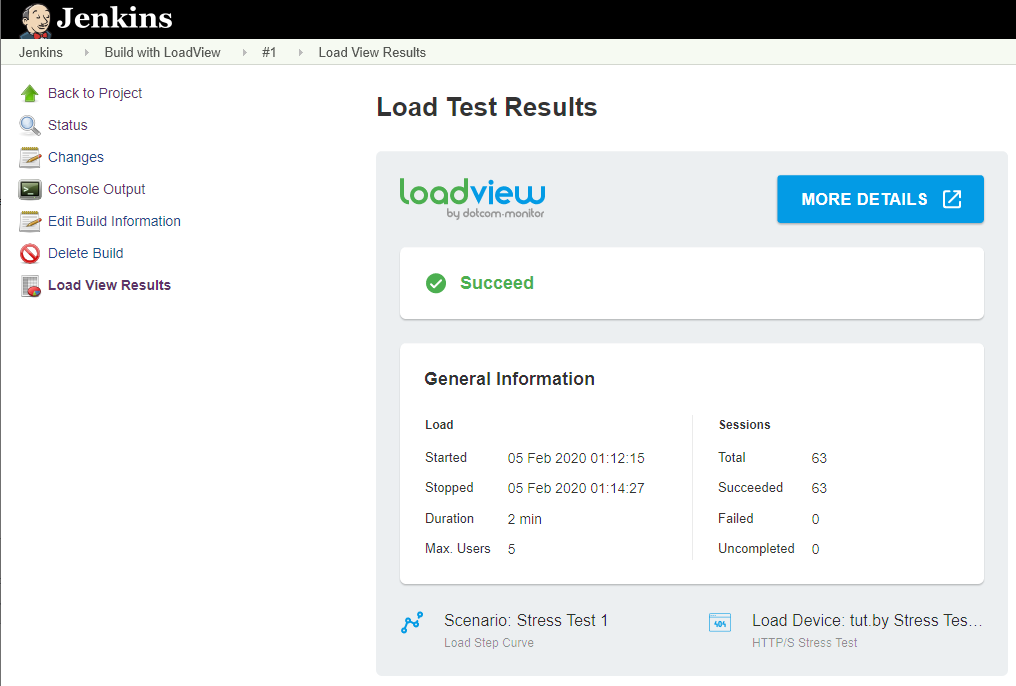Click the Jenkins header title text
This screenshot has width=1016, height=686.
click(x=115, y=18)
